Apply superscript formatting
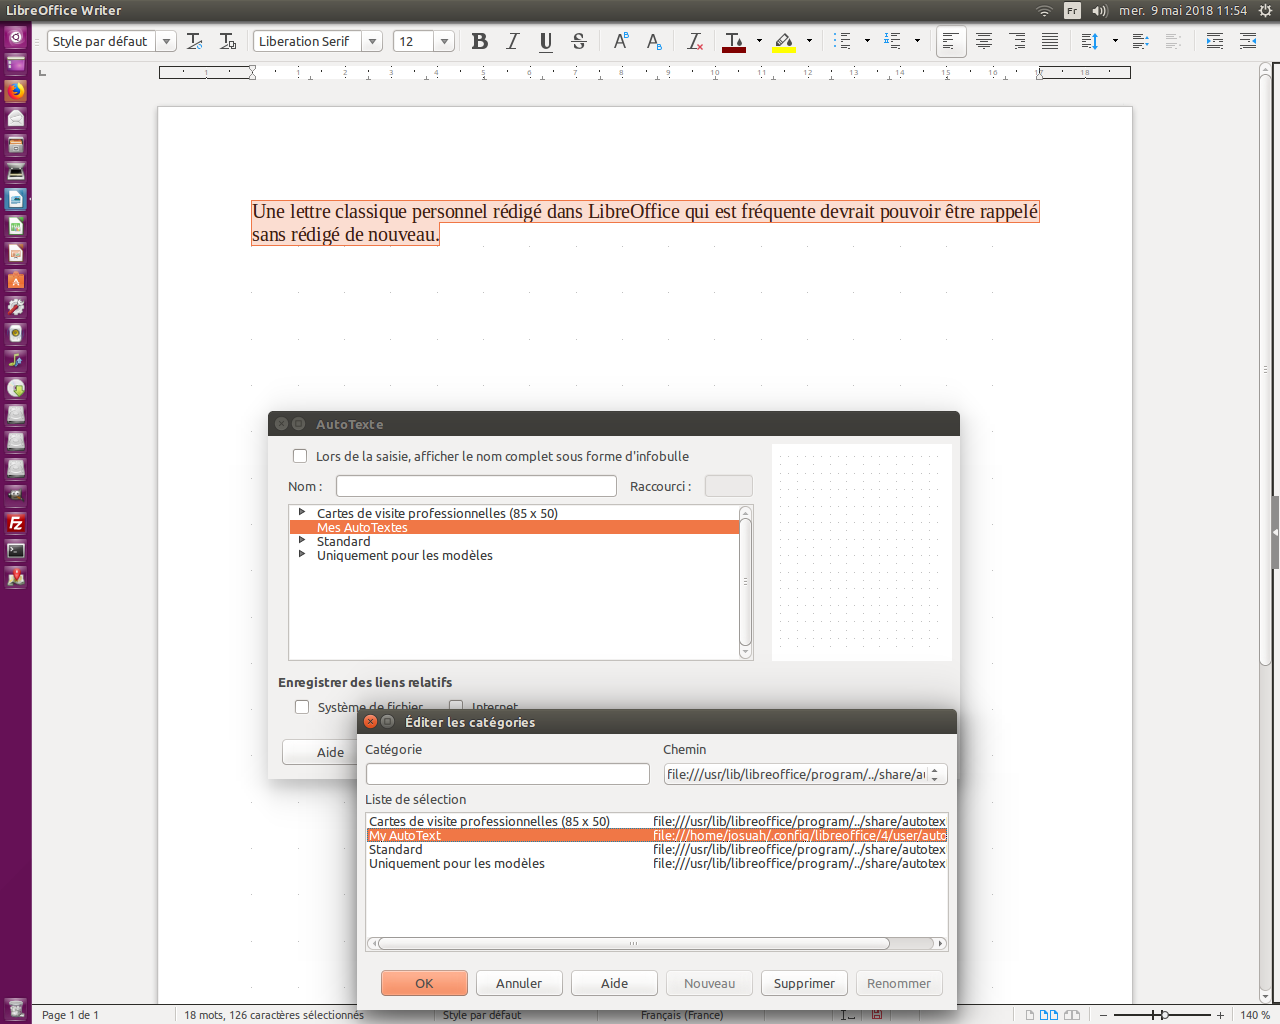The width and height of the screenshot is (1280, 1024). point(621,41)
